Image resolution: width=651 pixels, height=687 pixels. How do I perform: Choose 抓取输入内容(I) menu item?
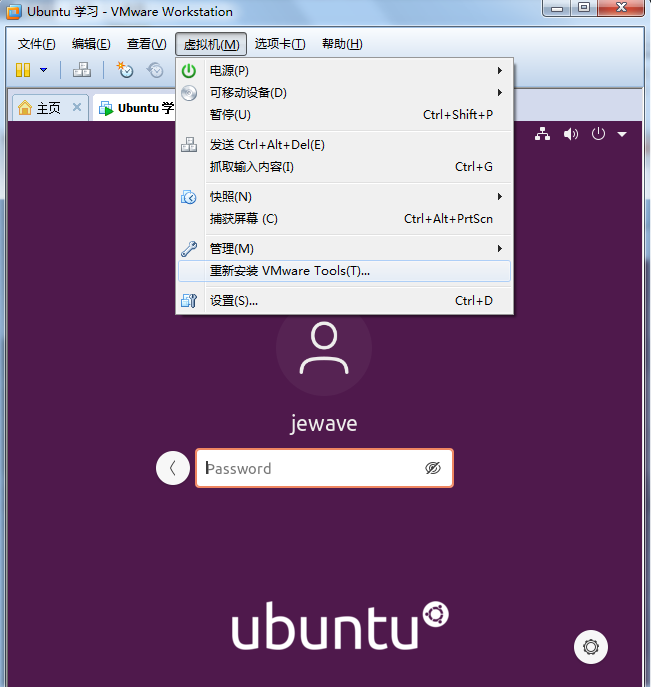[344, 166]
